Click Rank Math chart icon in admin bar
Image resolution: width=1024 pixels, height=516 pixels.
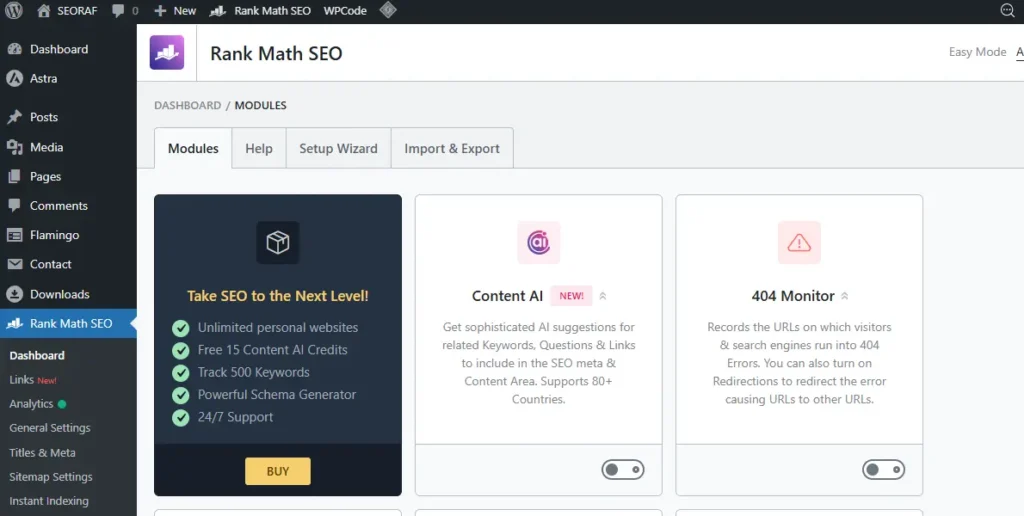pyautogui.click(x=218, y=10)
